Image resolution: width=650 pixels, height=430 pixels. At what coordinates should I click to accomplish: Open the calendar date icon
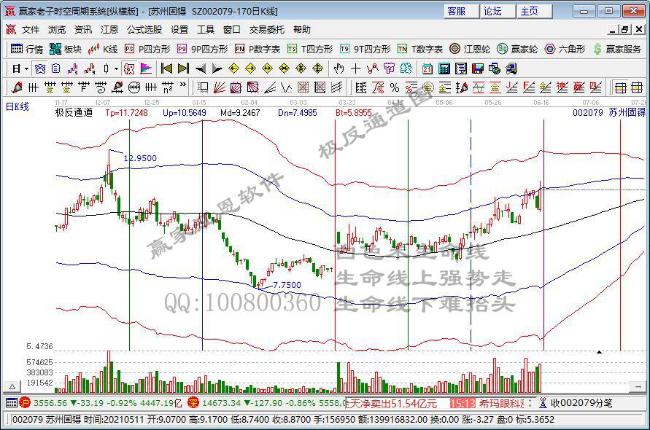pos(427,69)
